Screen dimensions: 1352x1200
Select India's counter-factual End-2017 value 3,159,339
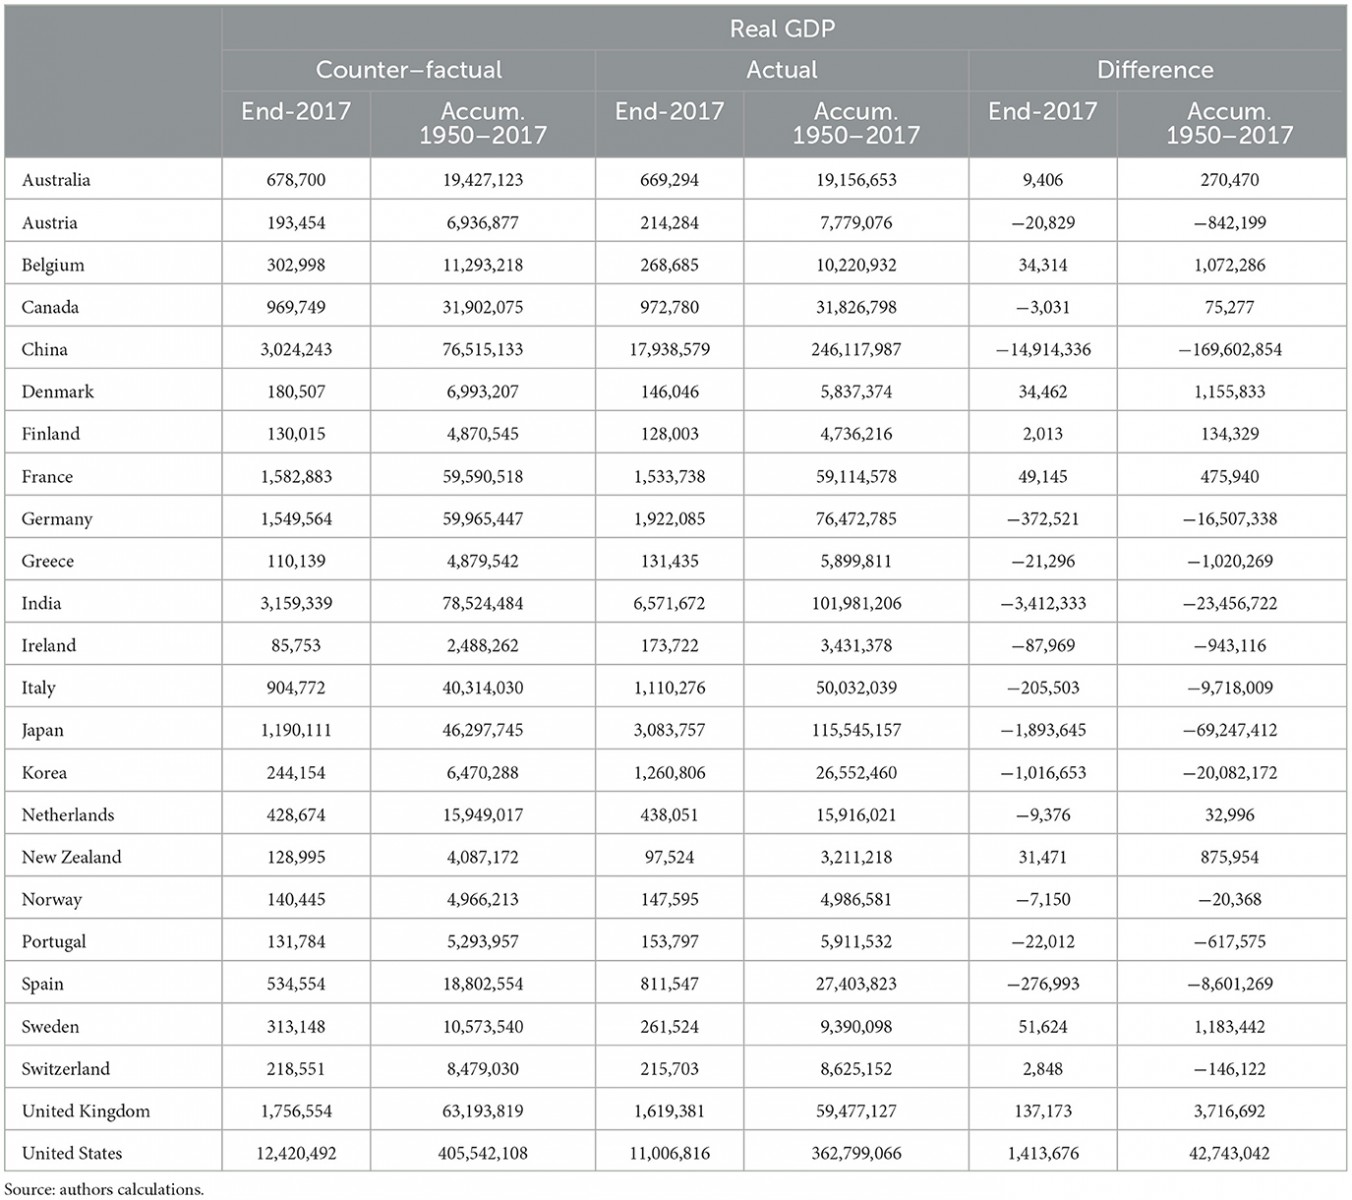click(296, 603)
